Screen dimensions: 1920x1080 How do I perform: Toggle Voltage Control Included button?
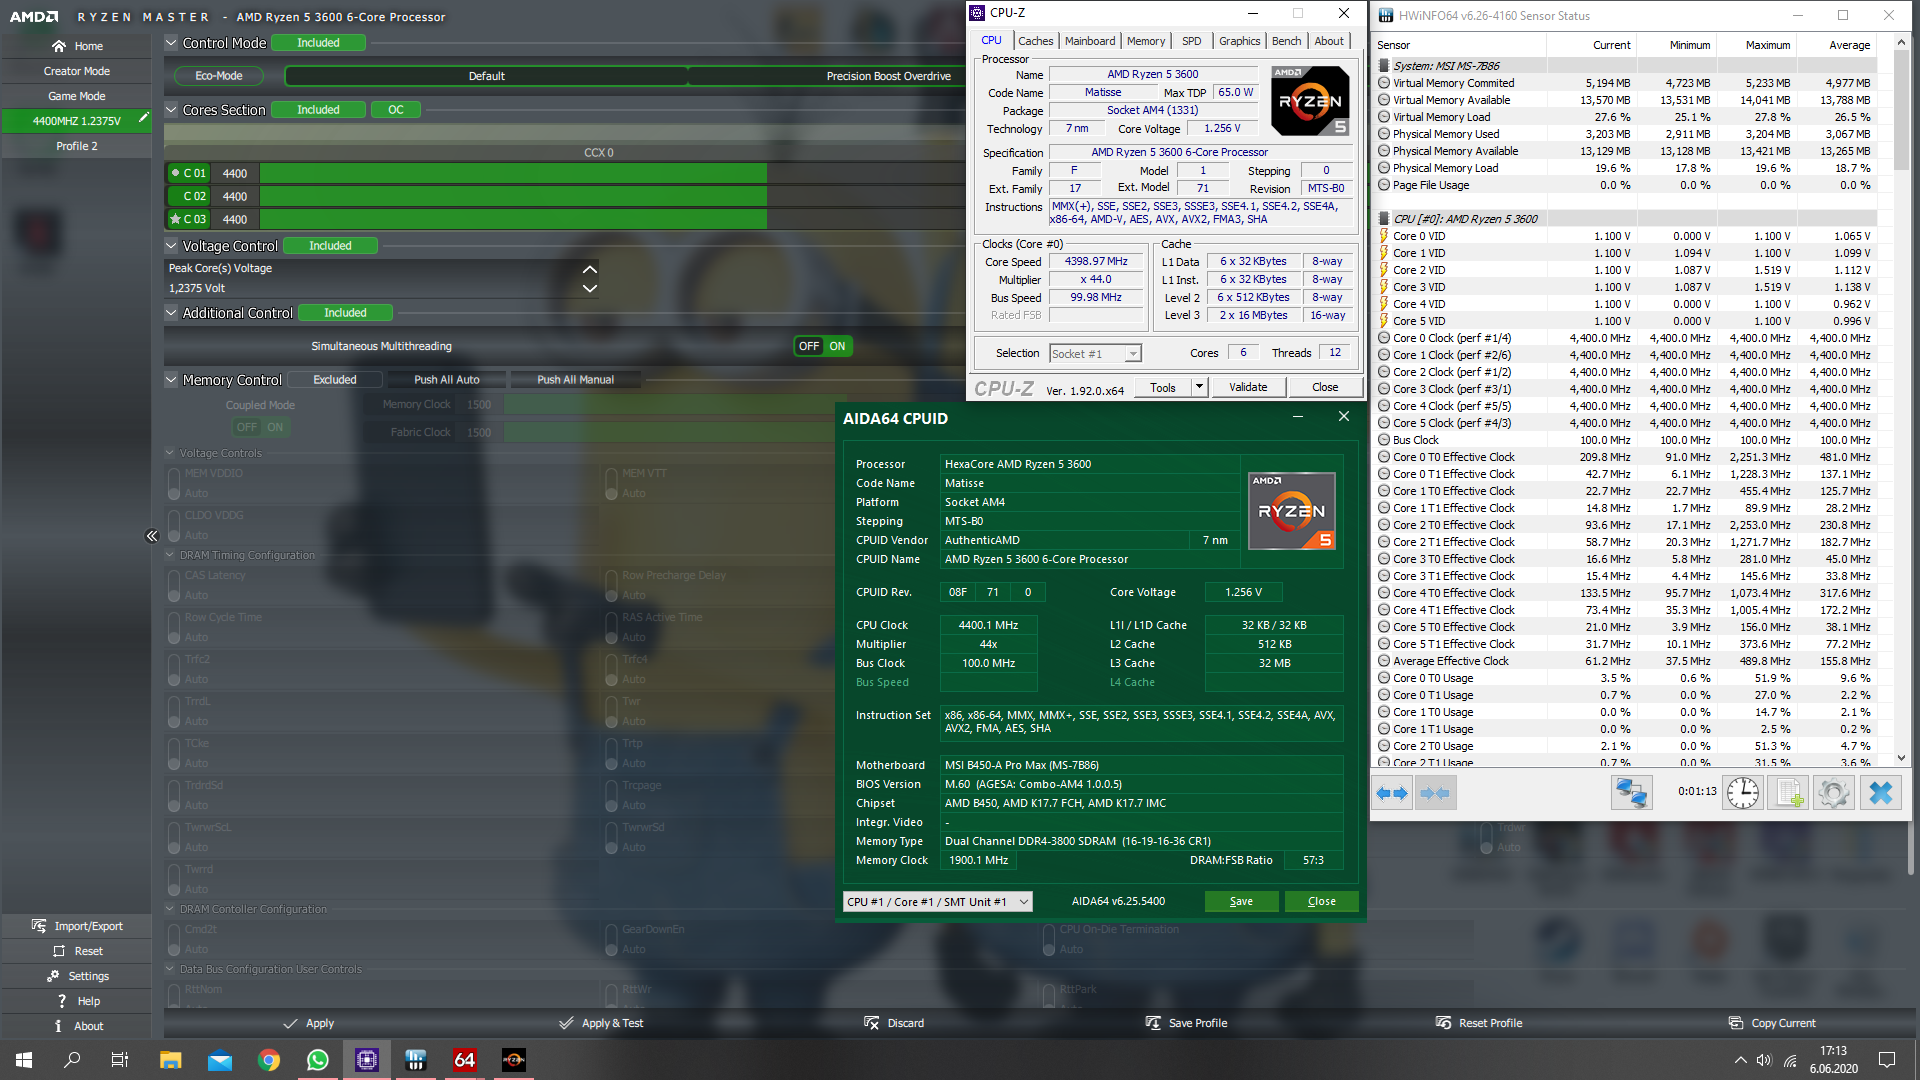pos(330,246)
